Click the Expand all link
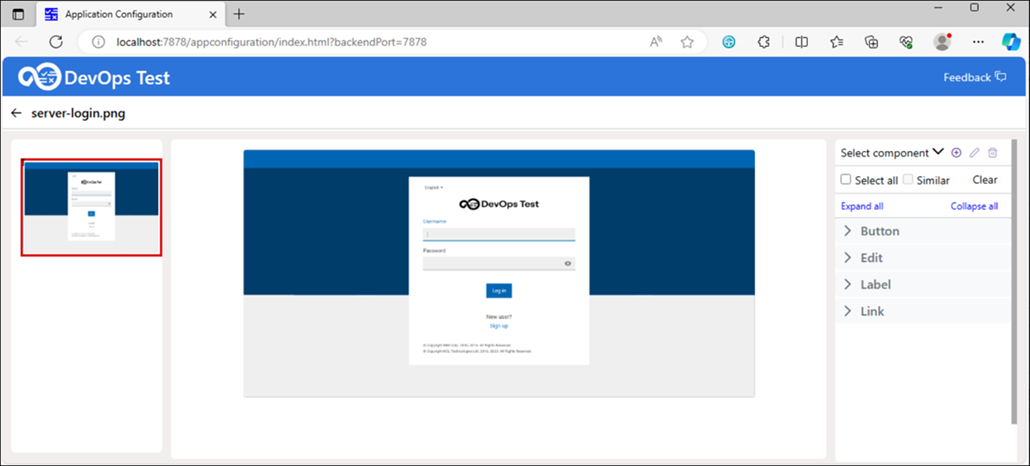Viewport: 1030px width, 466px height. point(862,206)
